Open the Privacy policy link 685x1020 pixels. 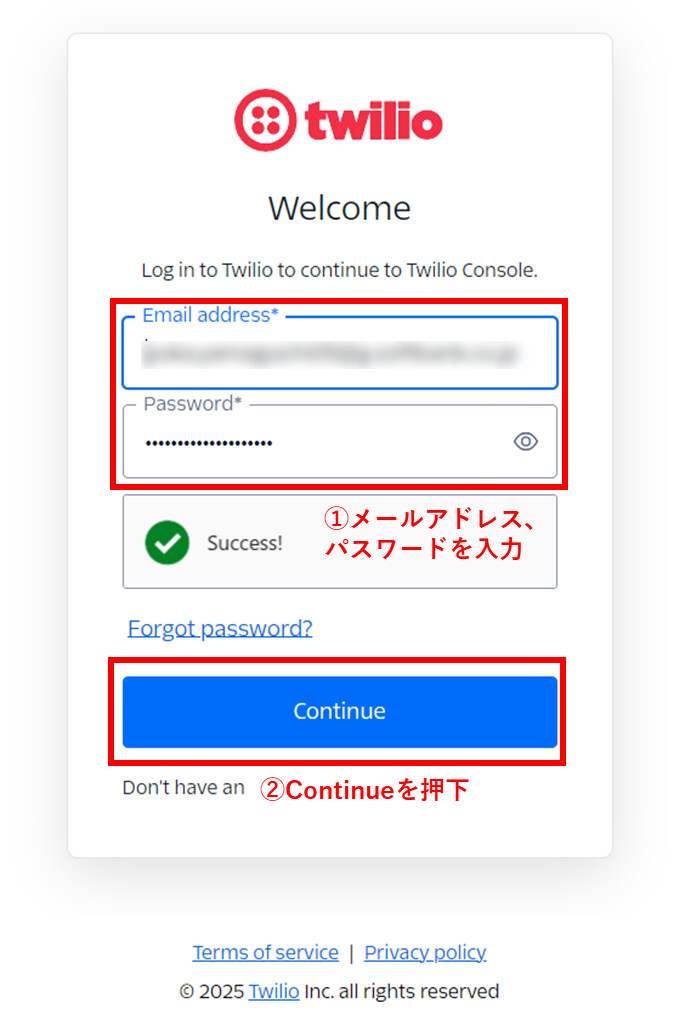[425, 952]
